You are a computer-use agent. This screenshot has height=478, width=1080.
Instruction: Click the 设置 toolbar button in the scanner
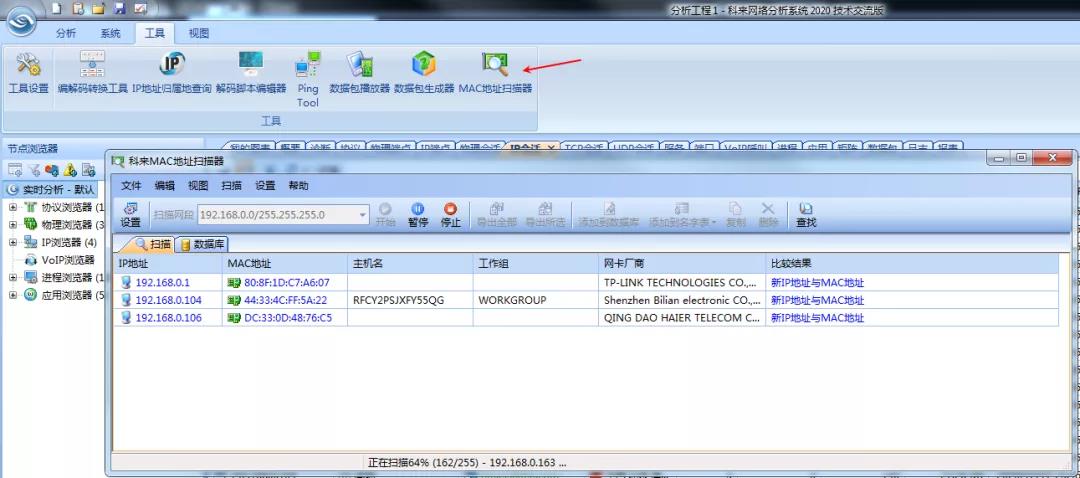(x=130, y=215)
